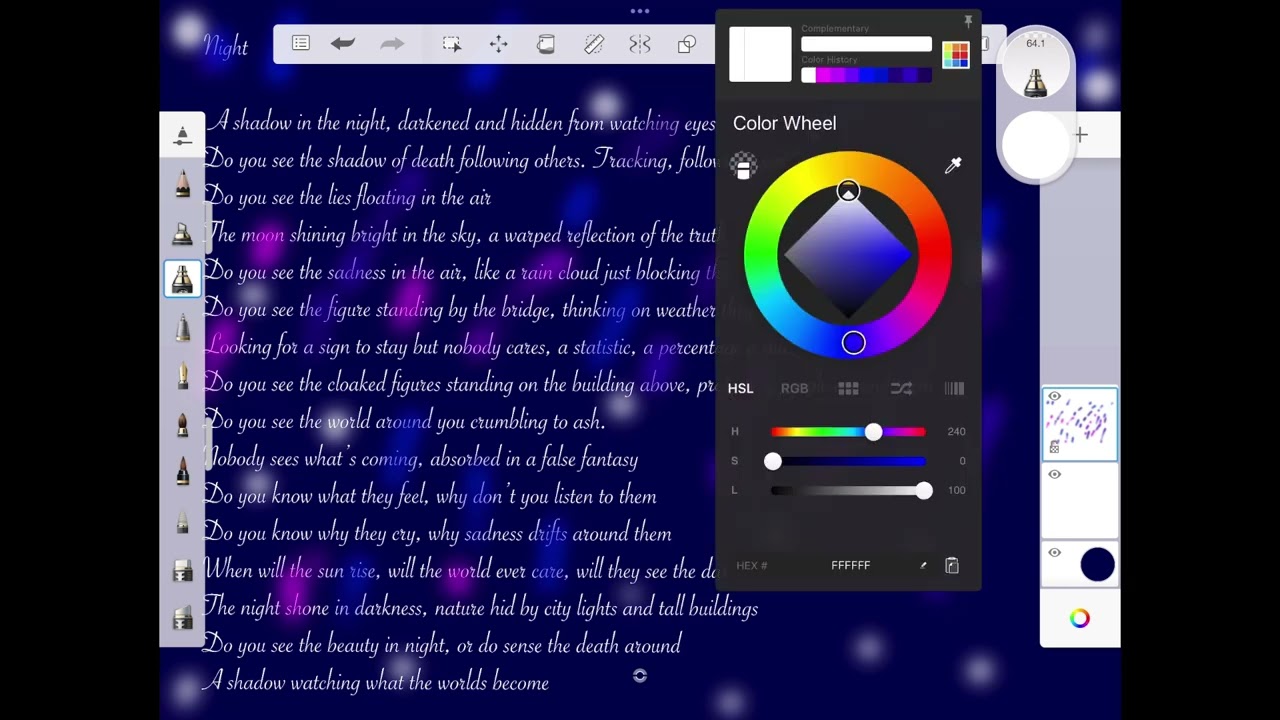Image resolution: width=1280 pixels, height=720 pixels.
Task: Select the middle white layer thumbnail
Action: coord(1080,502)
